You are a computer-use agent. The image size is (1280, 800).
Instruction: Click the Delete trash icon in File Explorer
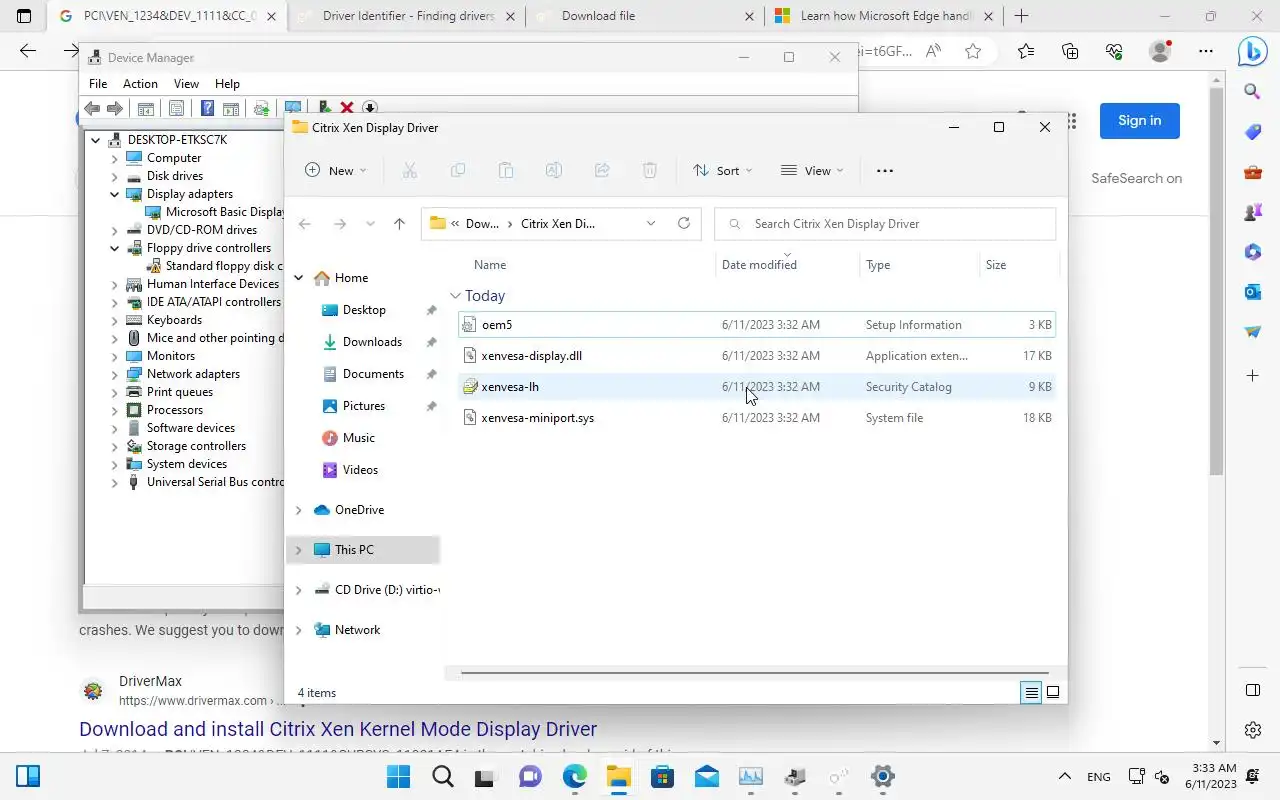(x=649, y=171)
